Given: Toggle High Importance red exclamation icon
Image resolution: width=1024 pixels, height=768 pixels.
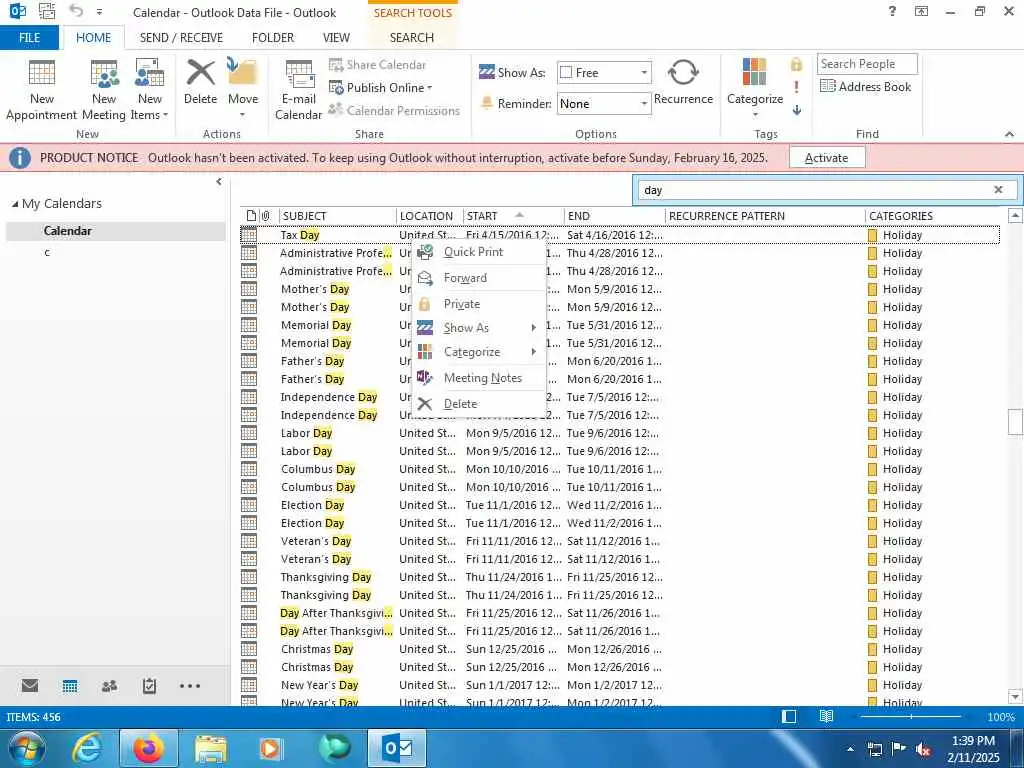Looking at the screenshot, I should (796, 87).
